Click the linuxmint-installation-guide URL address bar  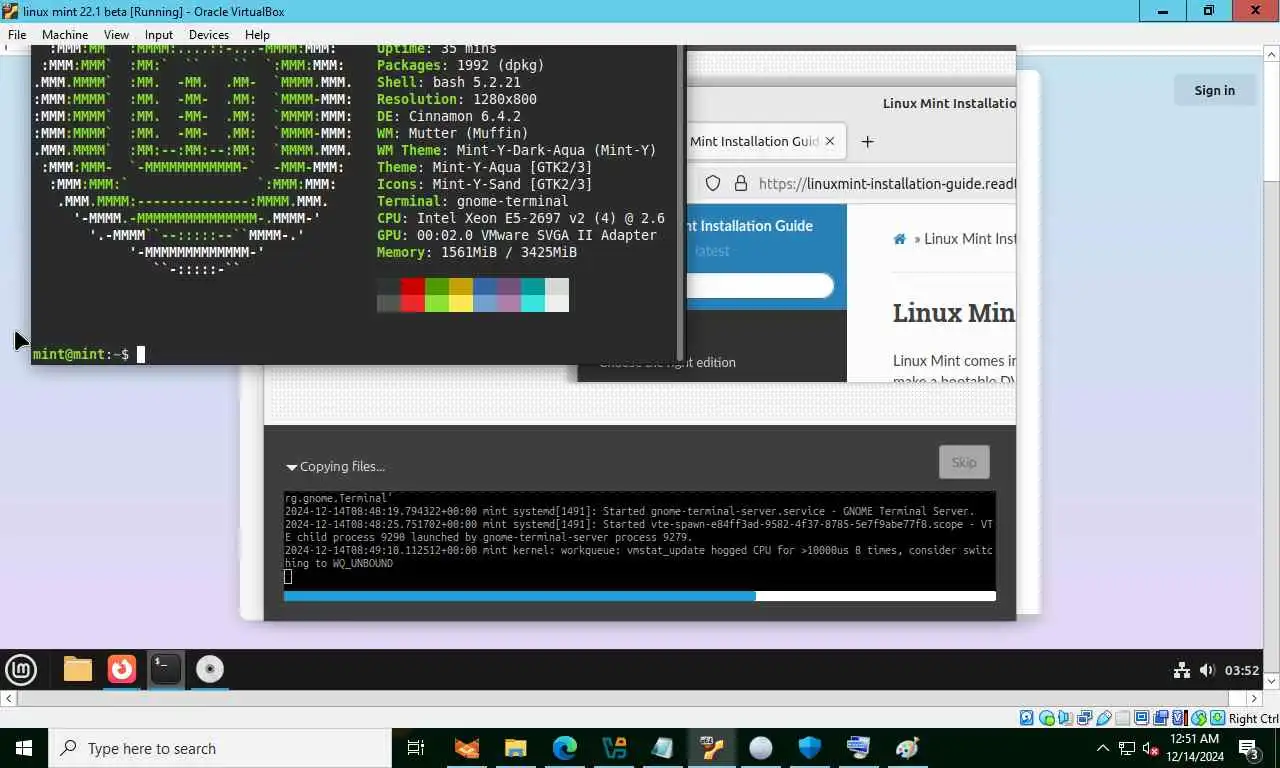pos(887,183)
